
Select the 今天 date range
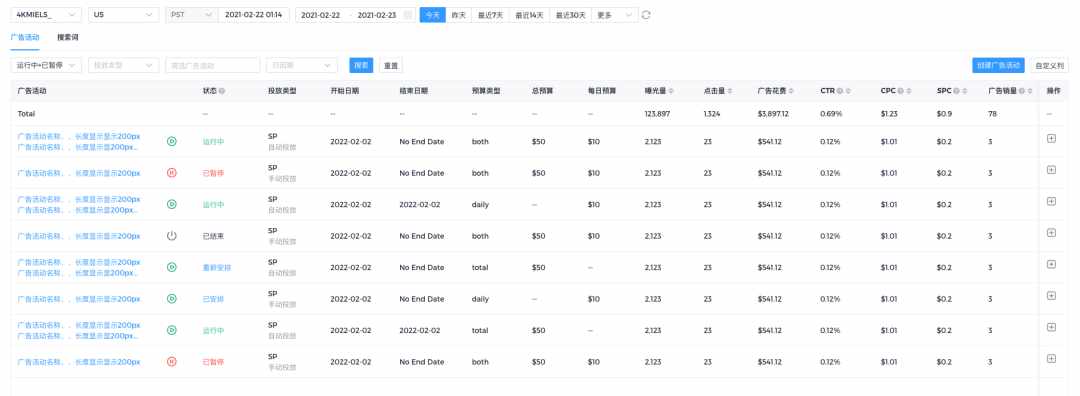[x=432, y=14]
